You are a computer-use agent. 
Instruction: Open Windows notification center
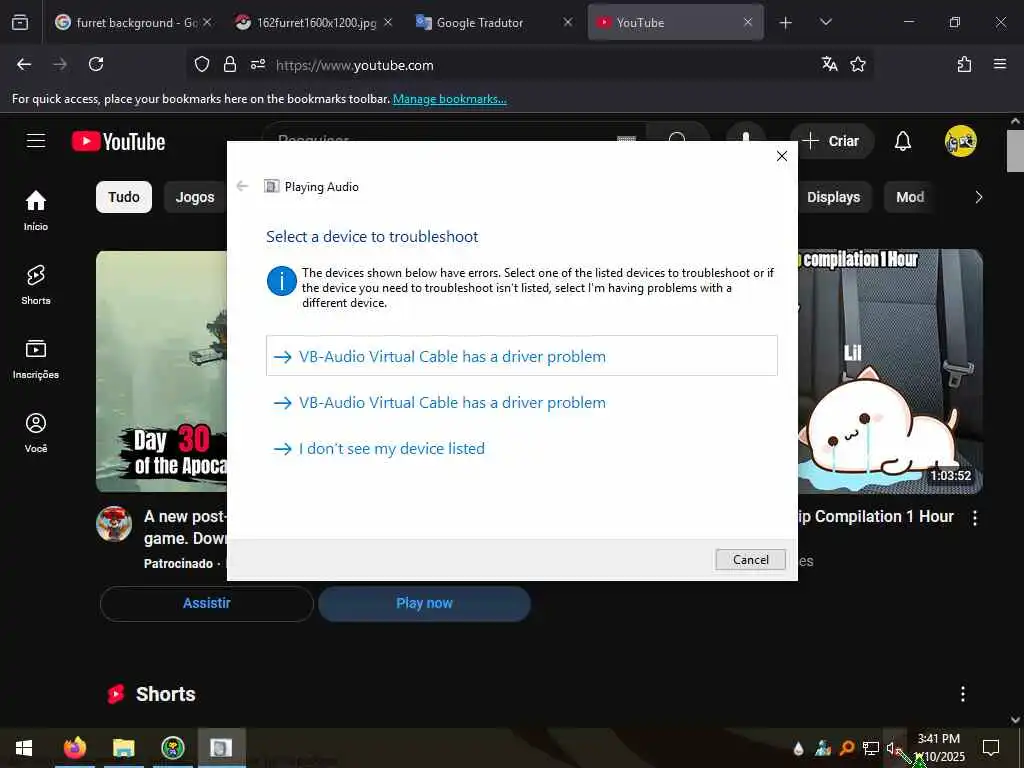click(991, 748)
